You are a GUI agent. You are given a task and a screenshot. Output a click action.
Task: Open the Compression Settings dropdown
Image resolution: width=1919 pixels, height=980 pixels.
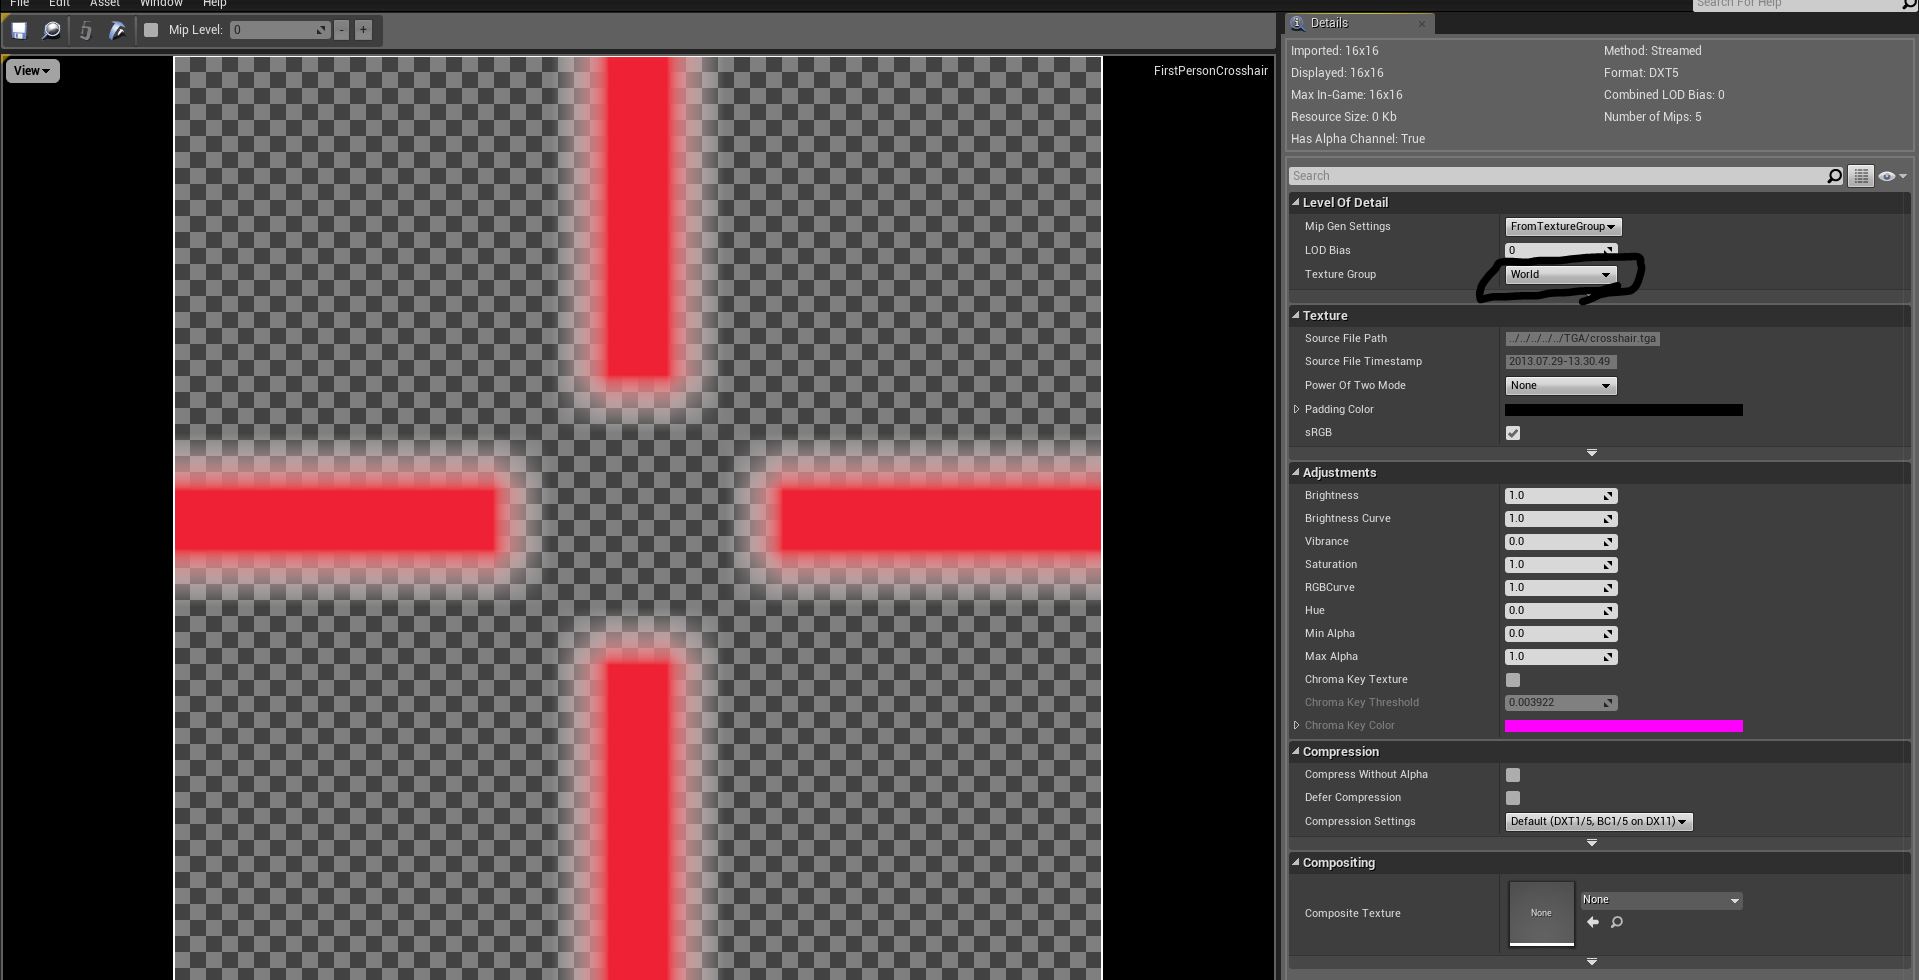tap(1599, 822)
